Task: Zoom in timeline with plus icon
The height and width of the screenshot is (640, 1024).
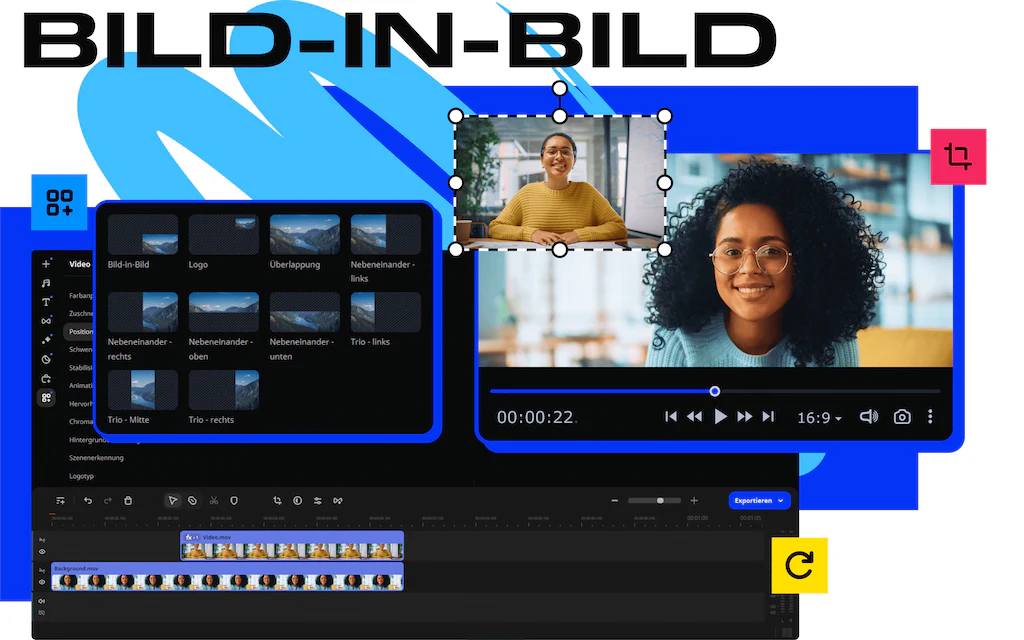Action: (x=694, y=500)
